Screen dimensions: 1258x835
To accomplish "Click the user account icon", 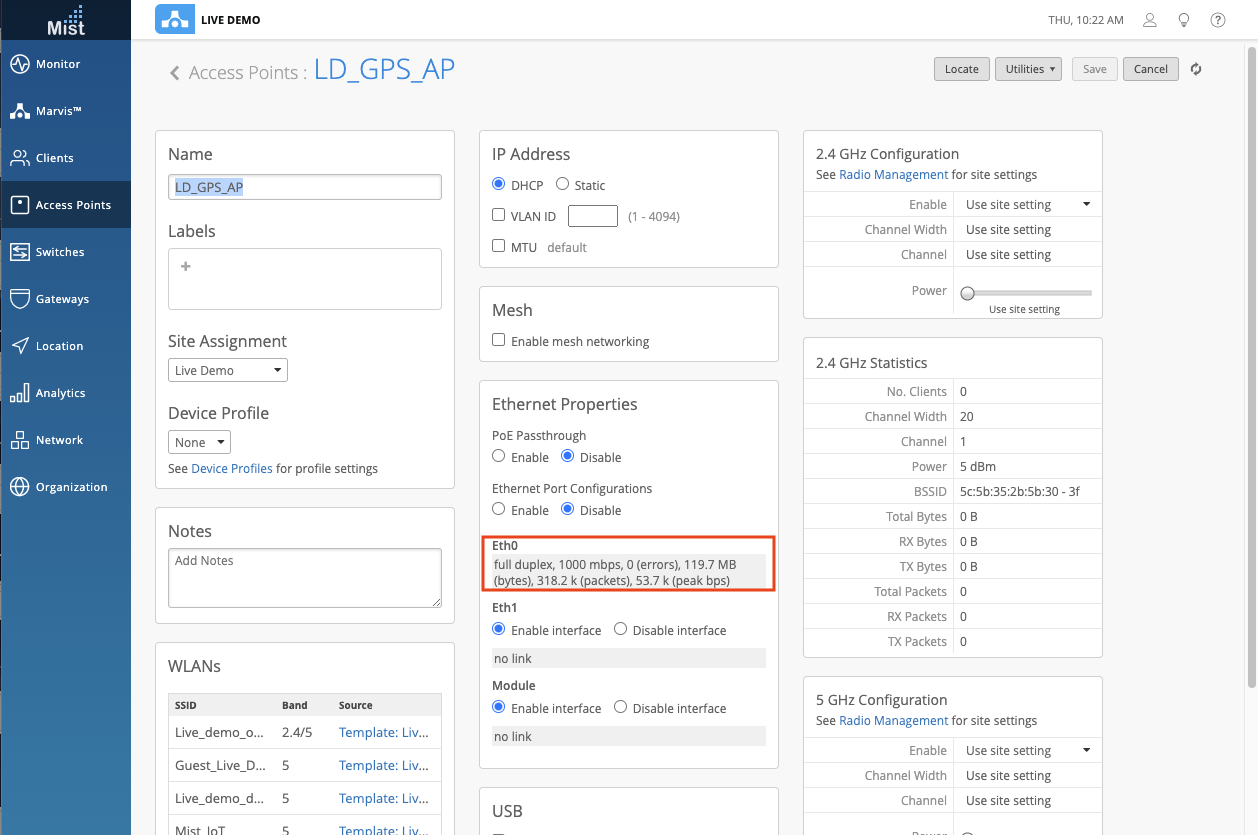I will tap(1150, 20).
